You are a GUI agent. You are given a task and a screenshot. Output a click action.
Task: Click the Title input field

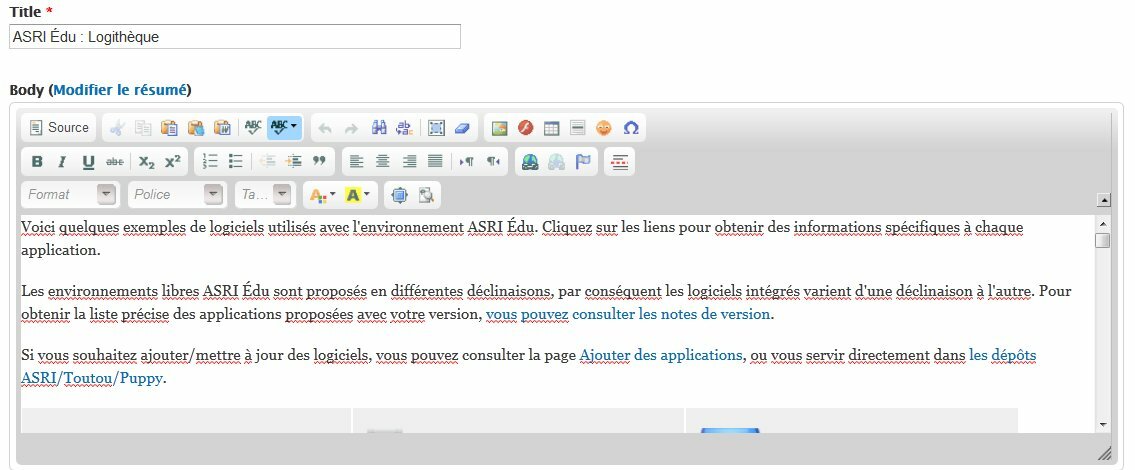235,37
